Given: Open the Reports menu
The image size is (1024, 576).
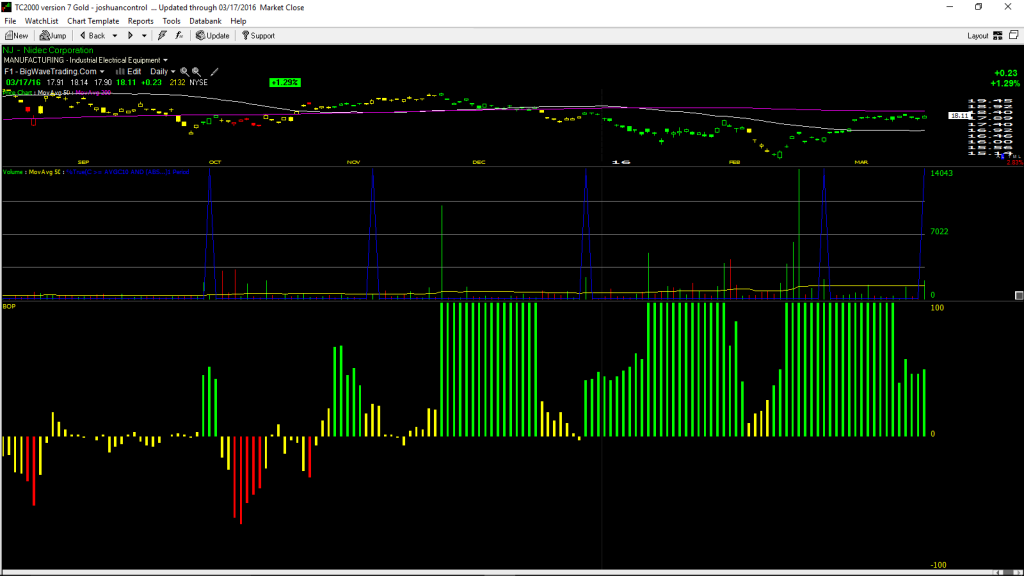Looking at the screenshot, I should (x=140, y=21).
